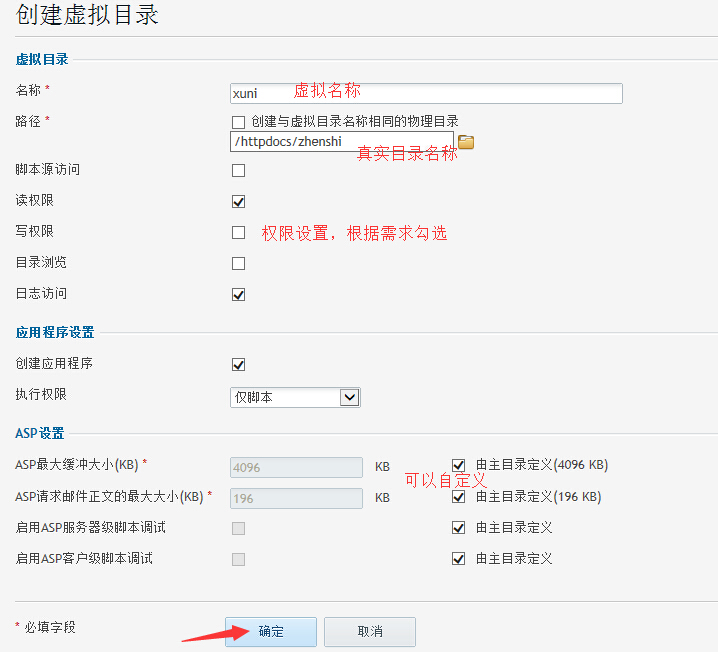The height and width of the screenshot is (652, 718).
Task: Enable the 脚本源访问 checkbox
Action: (238, 170)
